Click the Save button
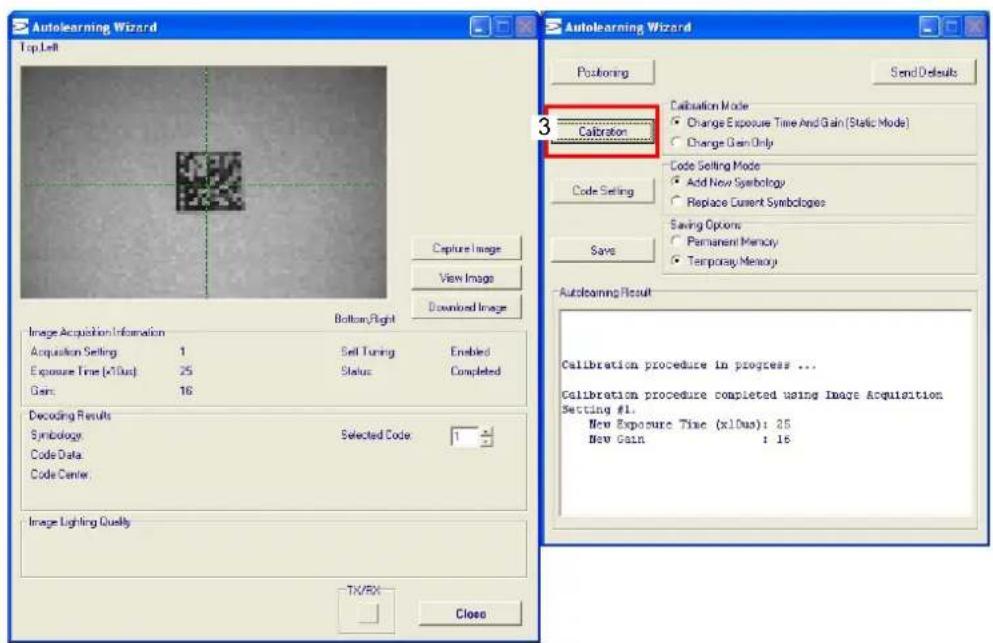The image size is (993, 643). click(602, 250)
